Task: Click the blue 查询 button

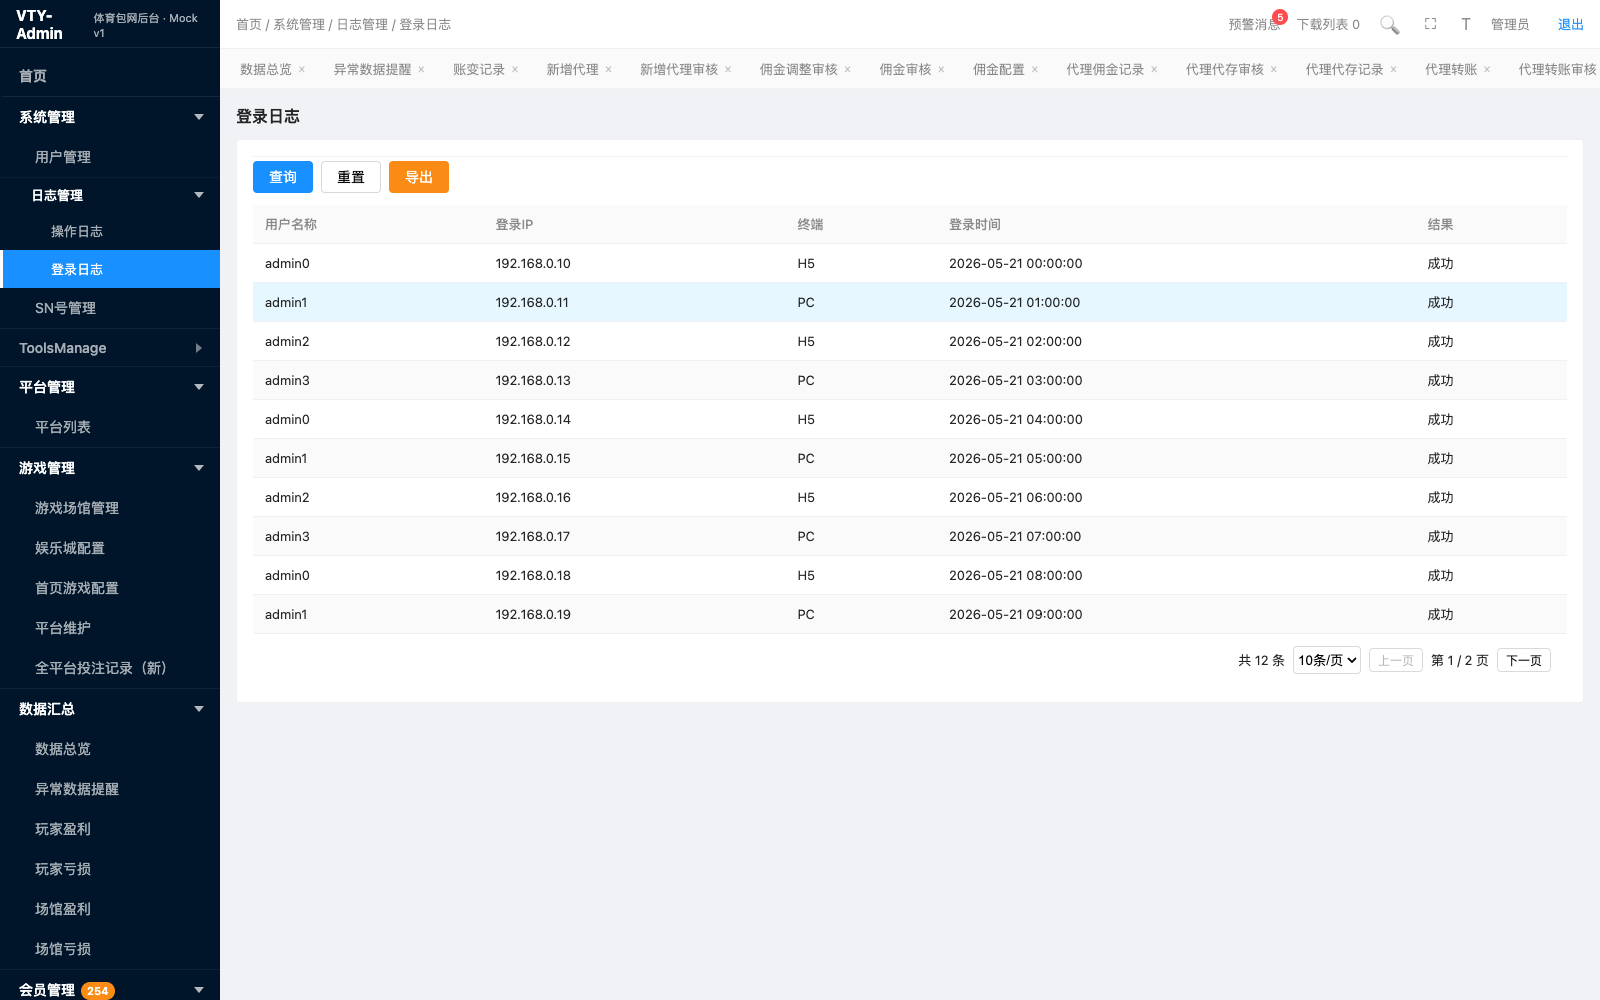Action: coord(283,177)
